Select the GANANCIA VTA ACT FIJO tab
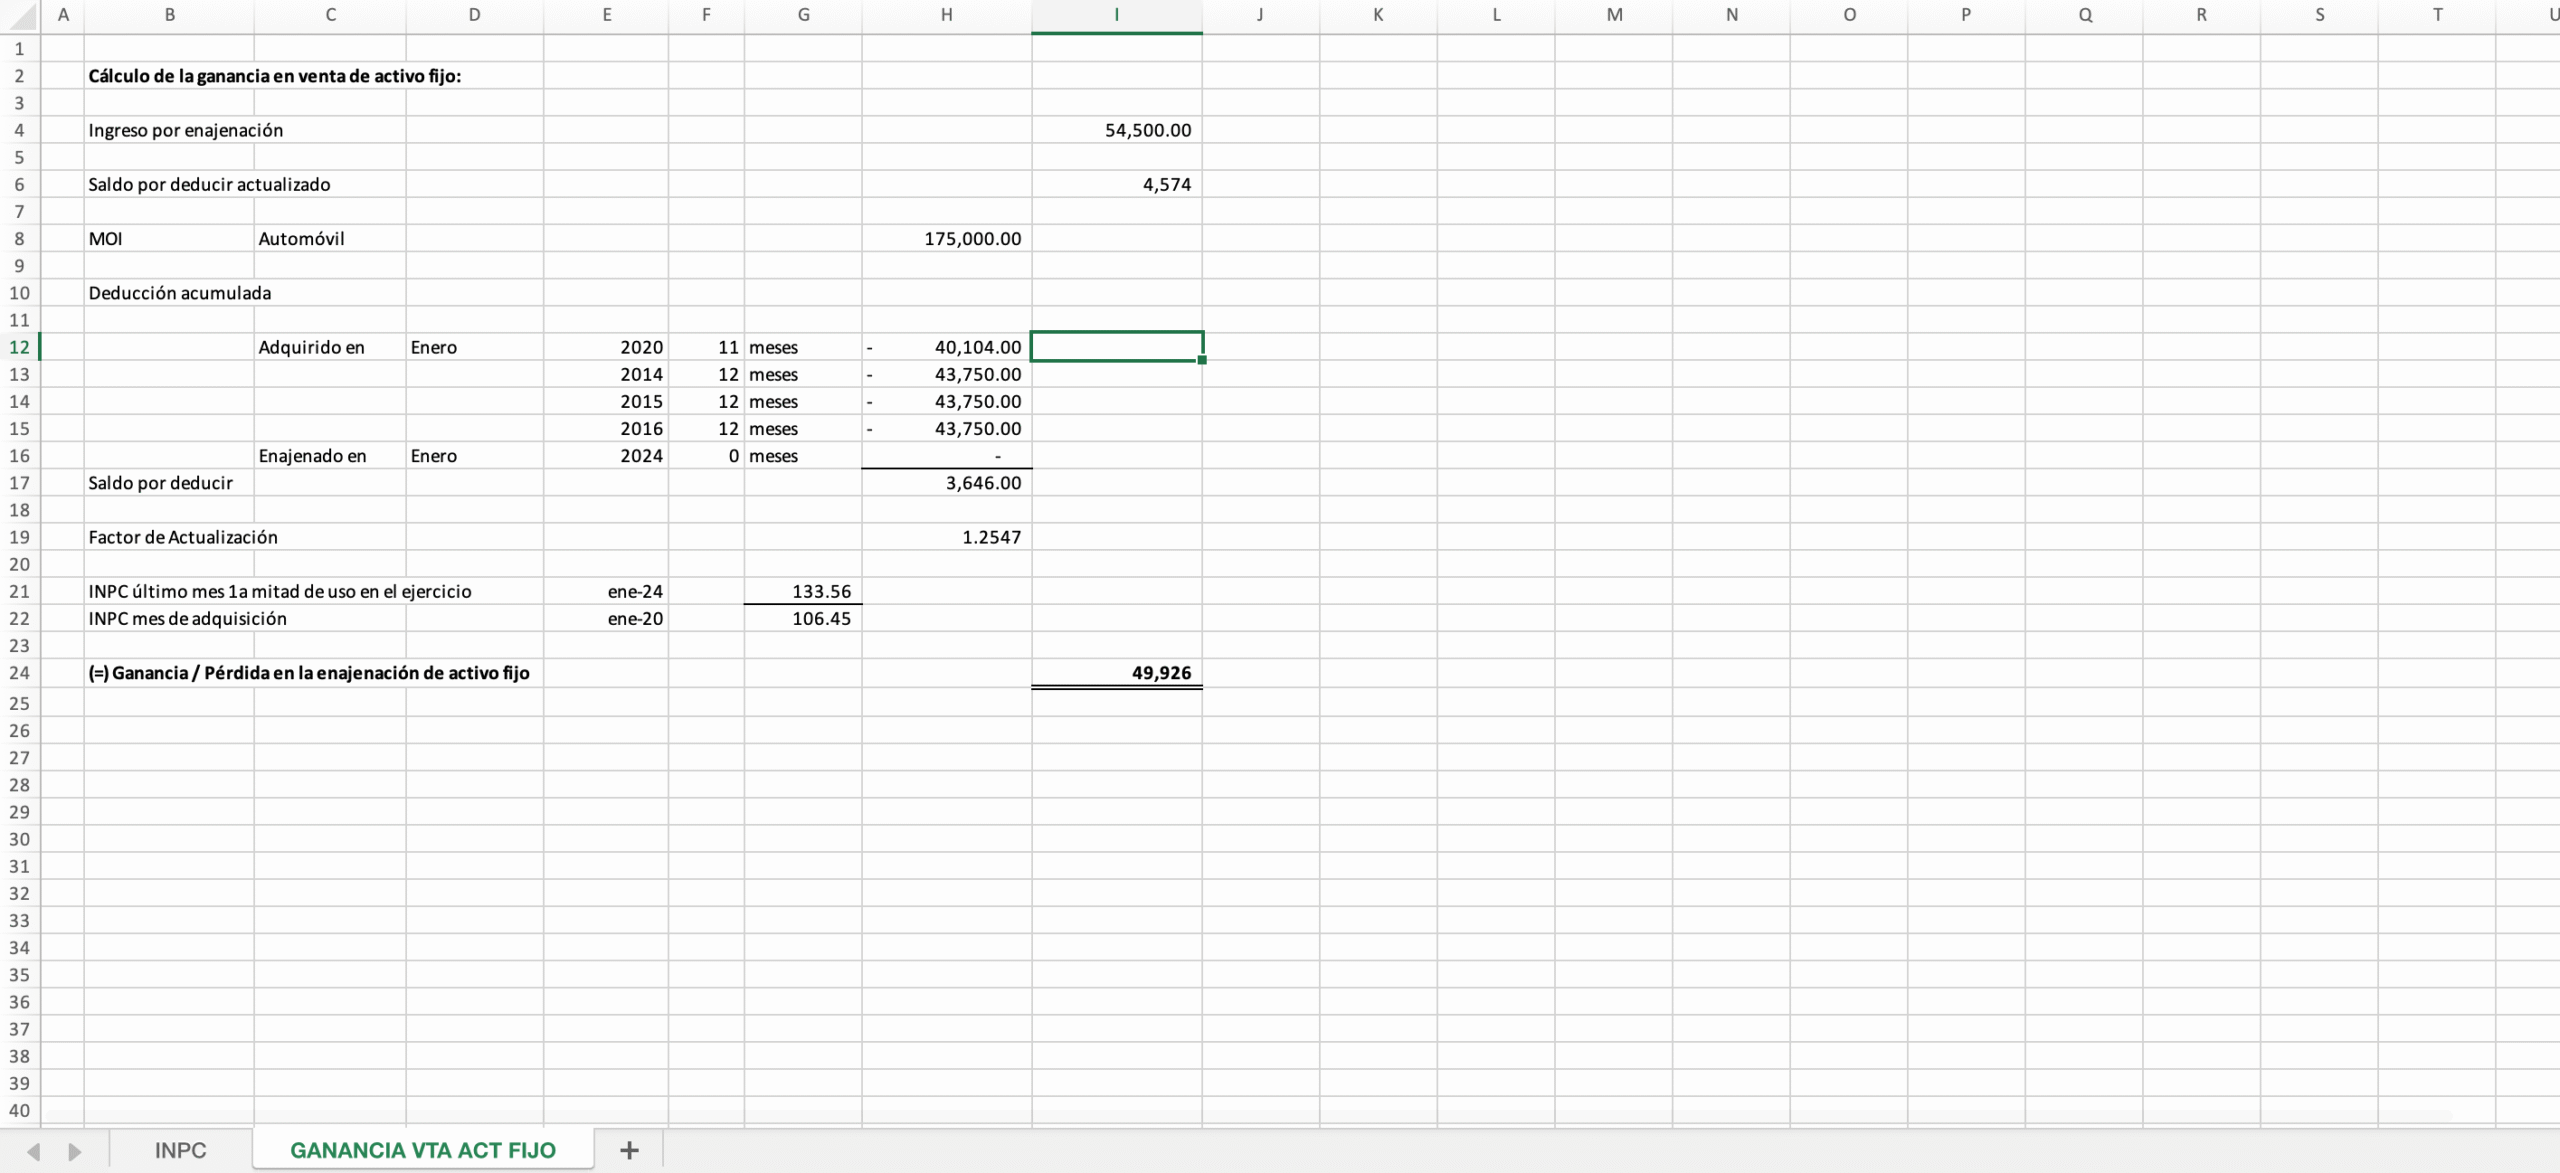Viewport: 2560px width, 1173px height. coord(422,1150)
